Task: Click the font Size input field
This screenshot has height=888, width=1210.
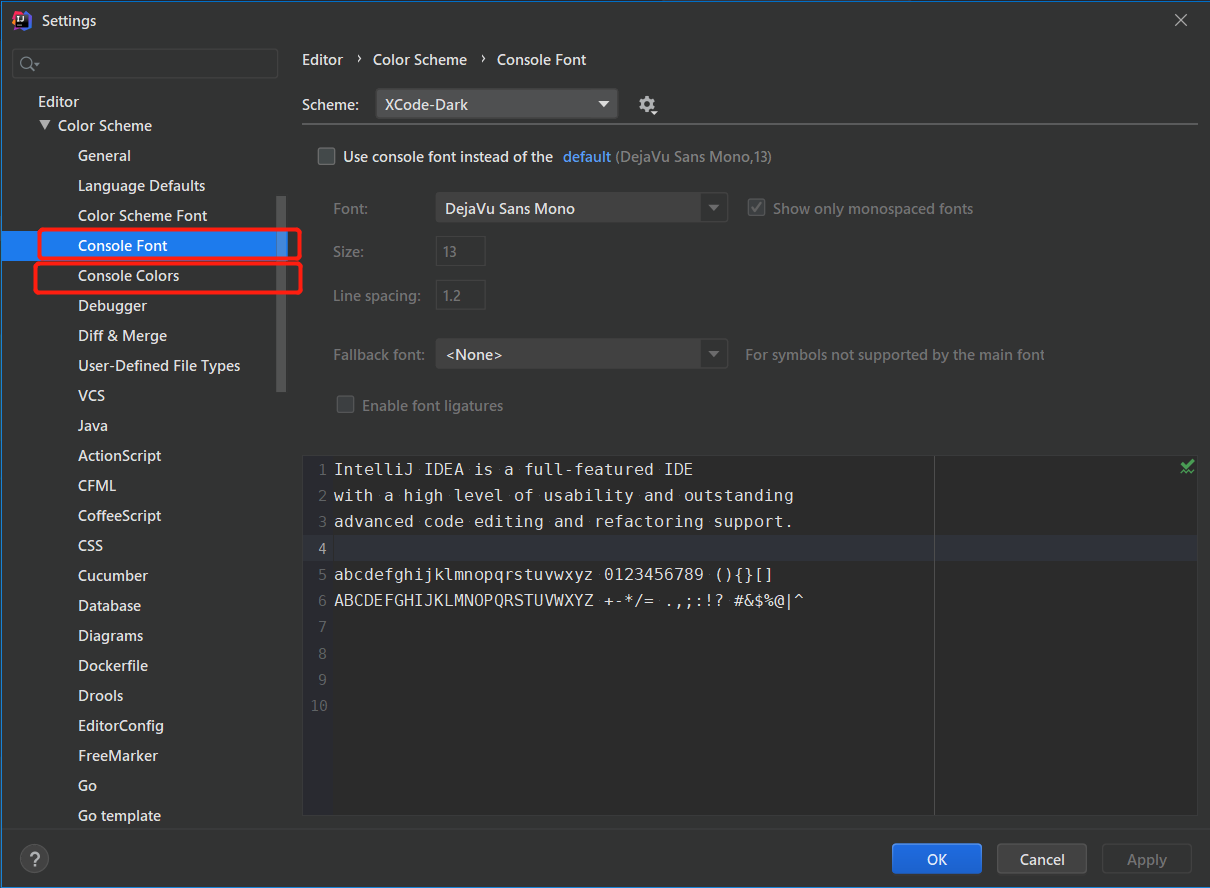Action: click(x=461, y=251)
